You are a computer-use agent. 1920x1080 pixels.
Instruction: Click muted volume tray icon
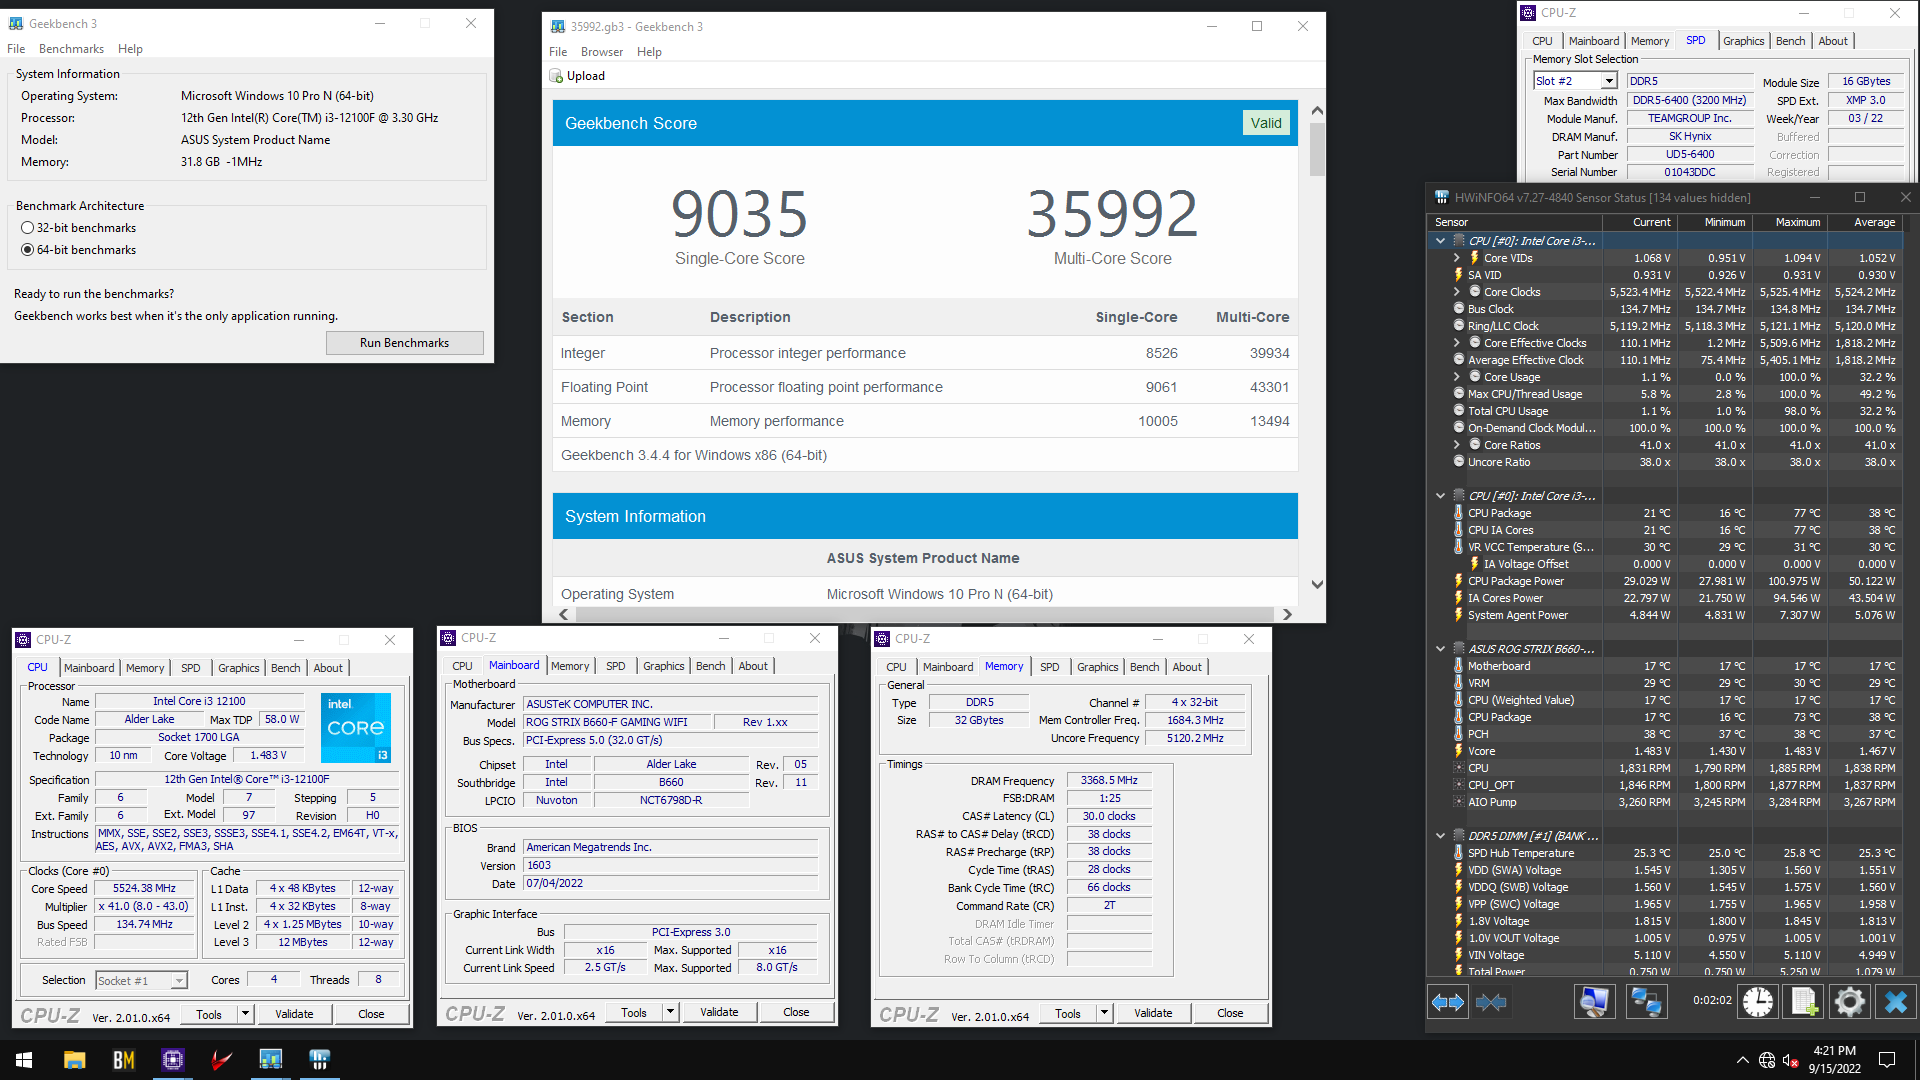point(1791,1060)
